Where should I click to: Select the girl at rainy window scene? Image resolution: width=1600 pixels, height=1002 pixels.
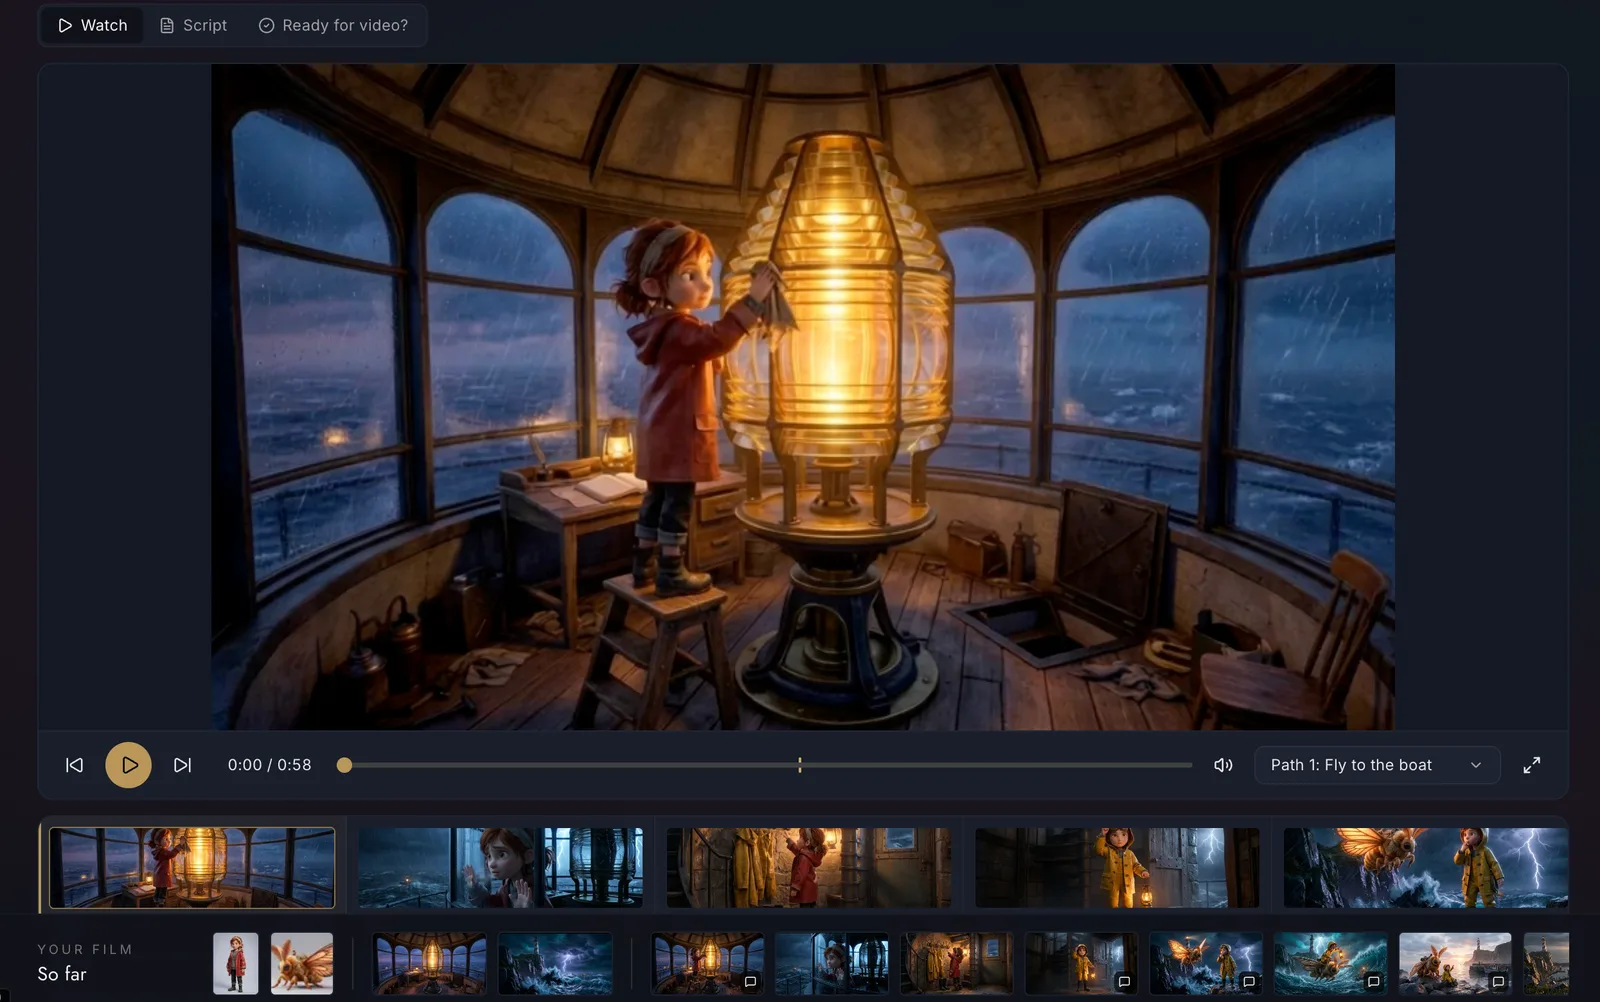(x=500, y=867)
